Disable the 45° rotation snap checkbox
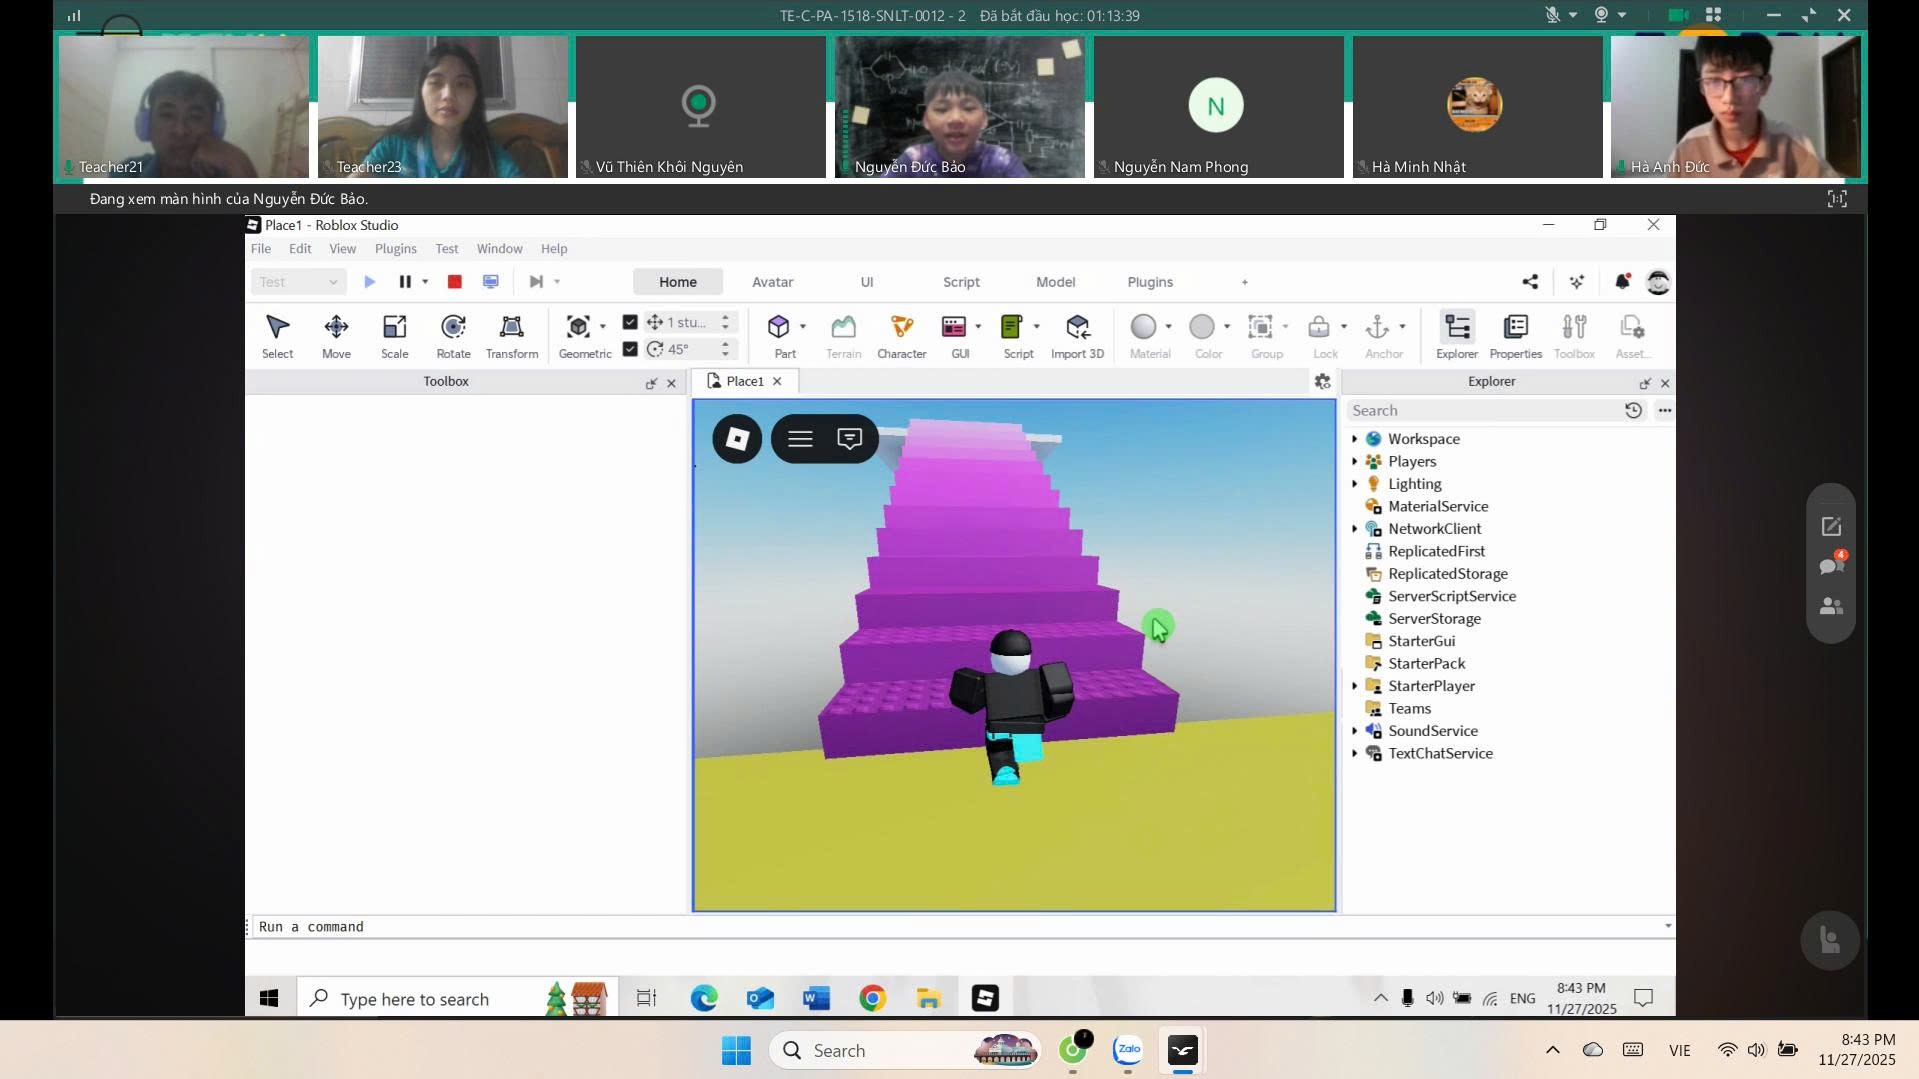1919x1079 pixels. (x=630, y=349)
